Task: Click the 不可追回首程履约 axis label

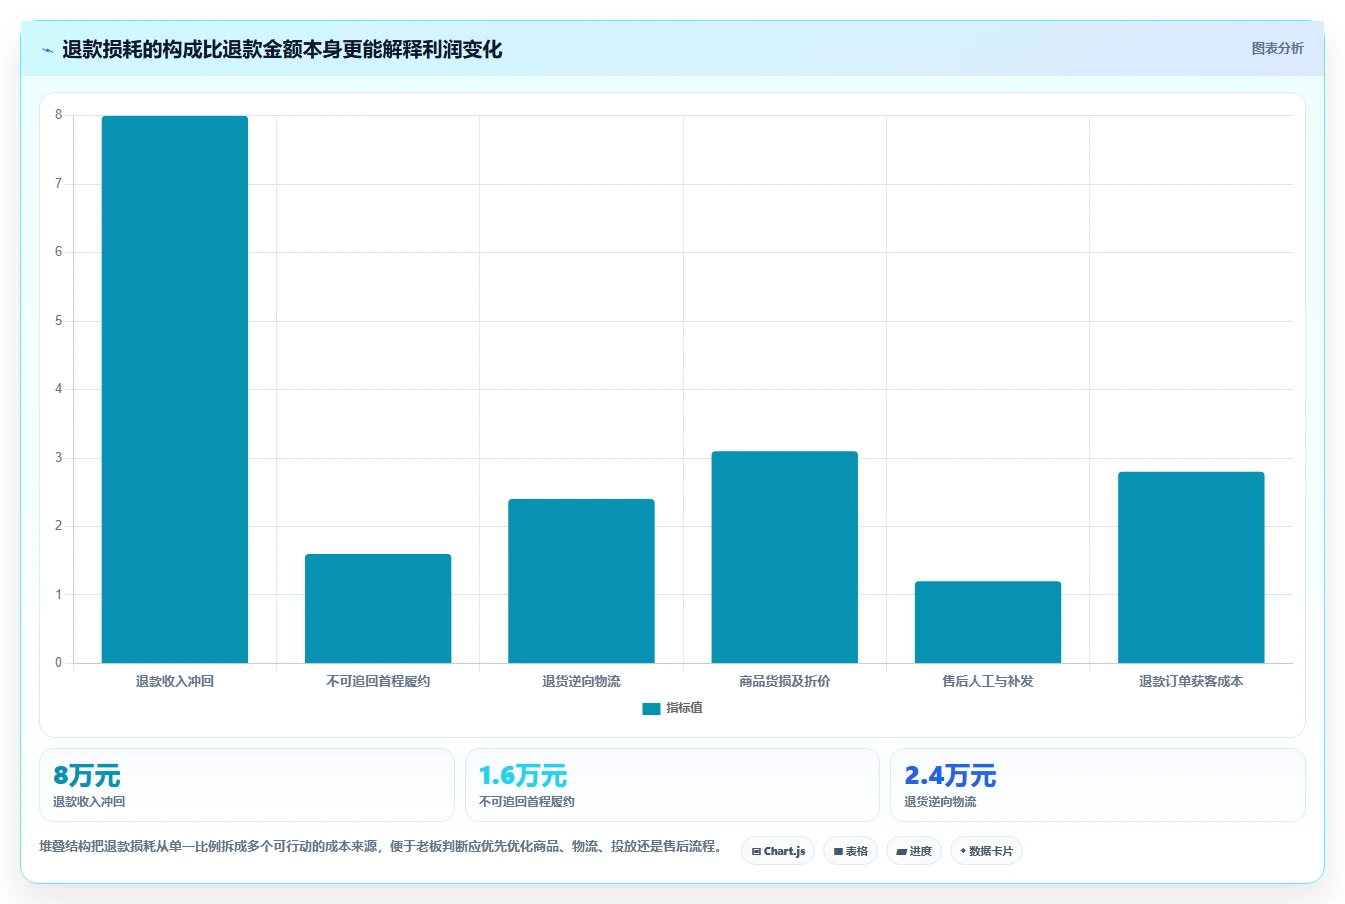Action: click(378, 681)
